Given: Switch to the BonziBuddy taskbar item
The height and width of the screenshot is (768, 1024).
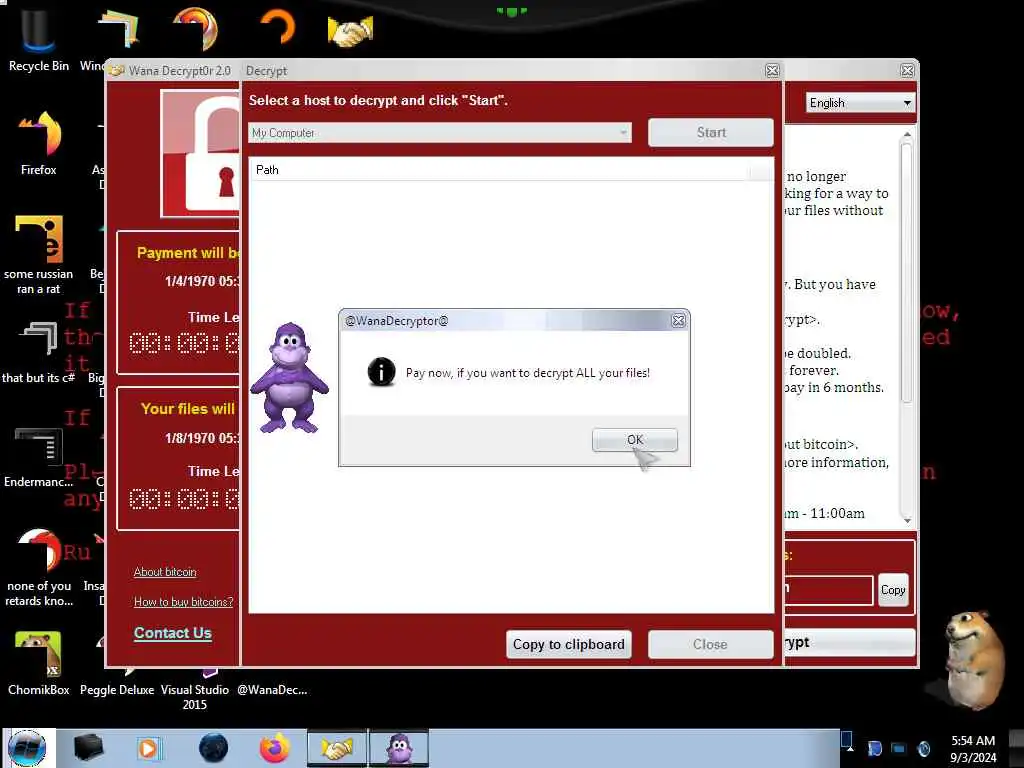Looking at the screenshot, I should click(x=399, y=748).
